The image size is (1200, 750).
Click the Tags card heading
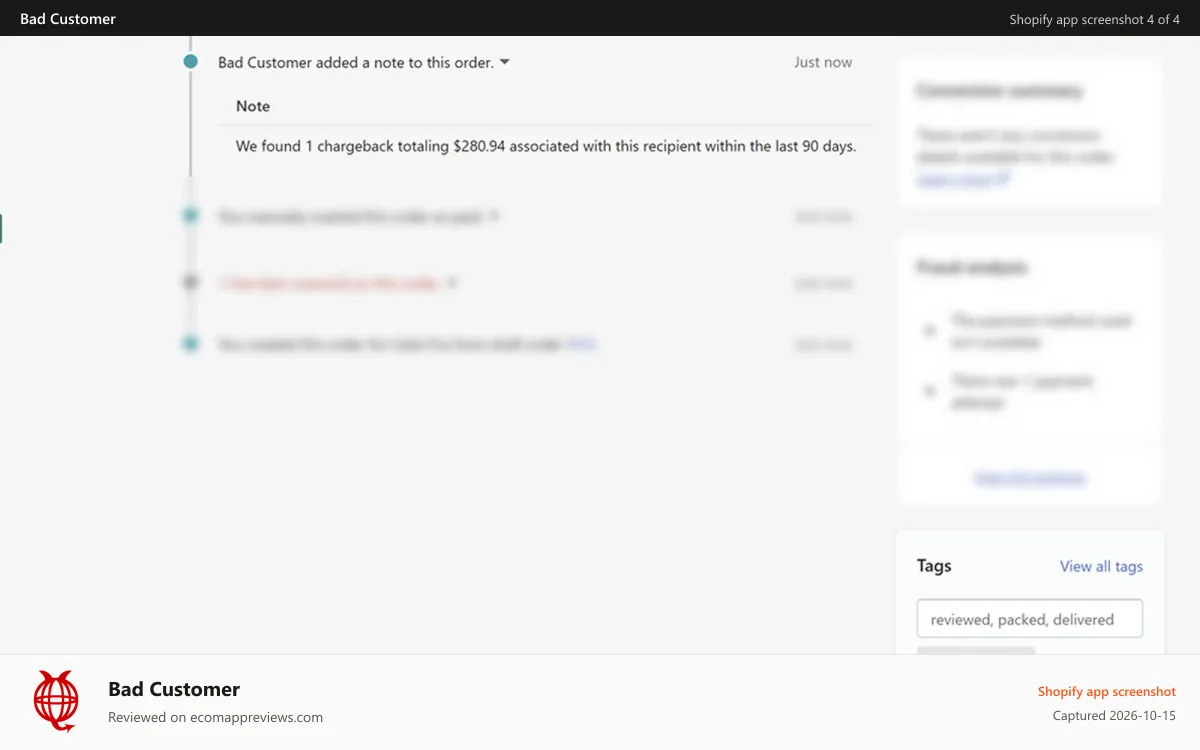tap(934, 566)
